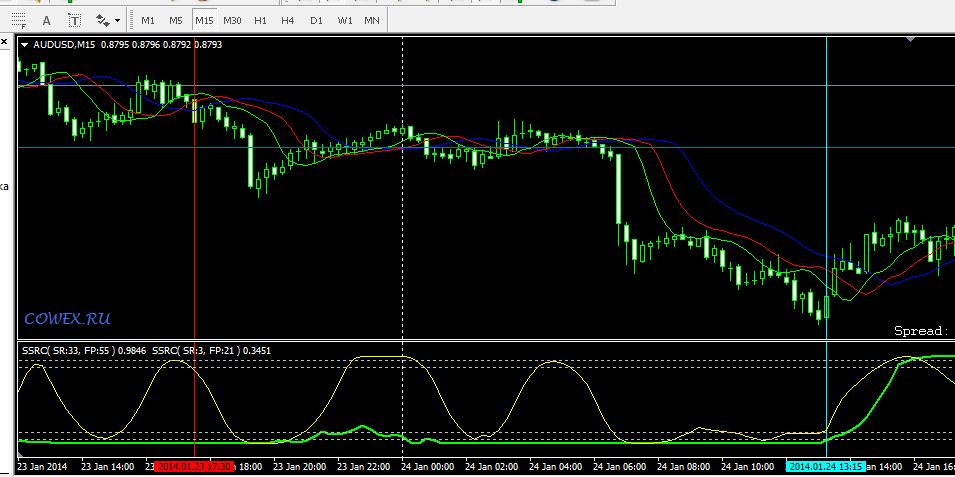This screenshot has height=477, width=955.
Task: Click the 24 Jan 10:00 time axis label
Action: click(747, 467)
